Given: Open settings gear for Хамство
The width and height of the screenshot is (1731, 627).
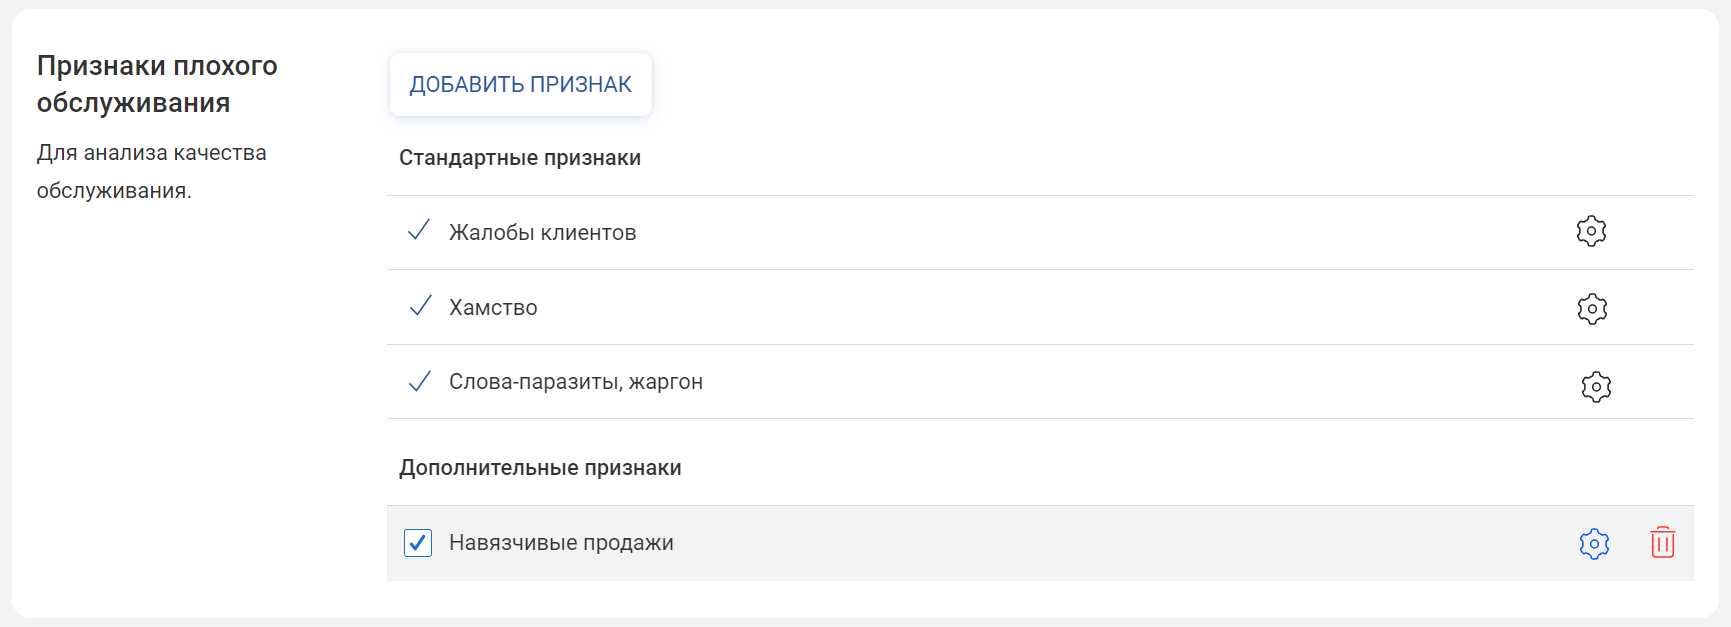Looking at the screenshot, I should pyautogui.click(x=1591, y=308).
